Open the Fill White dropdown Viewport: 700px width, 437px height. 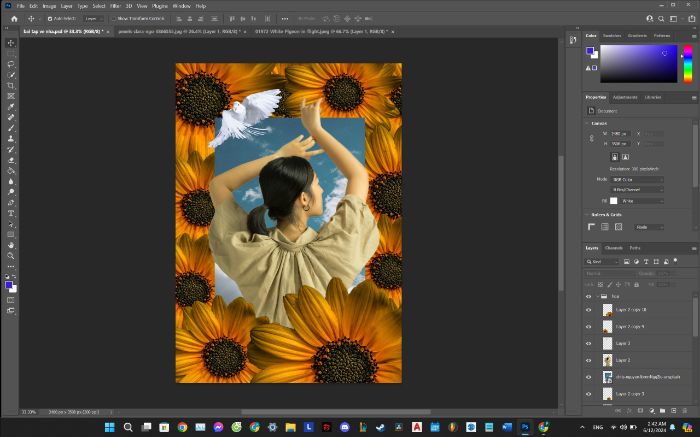(642, 201)
